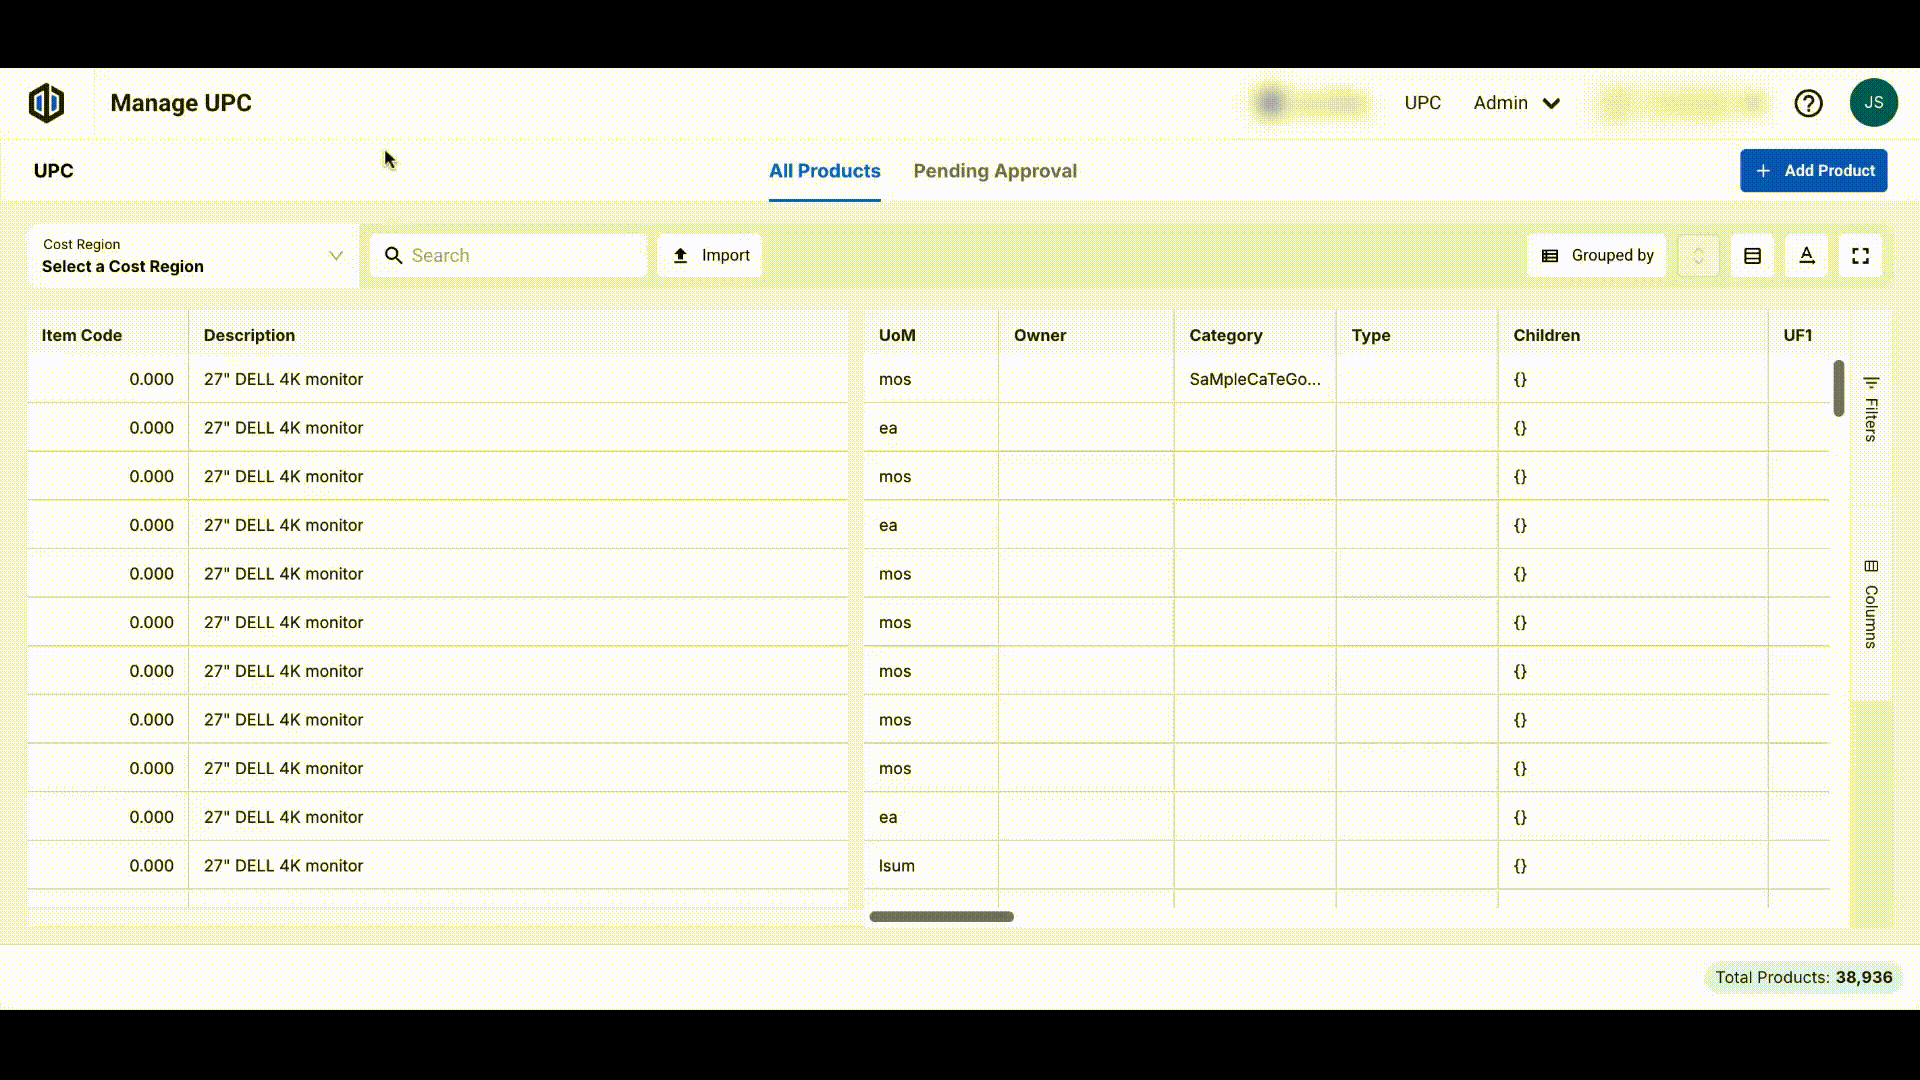Viewport: 1920px width, 1080px height.
Task: Click the Import button
Action: (710, 256)
